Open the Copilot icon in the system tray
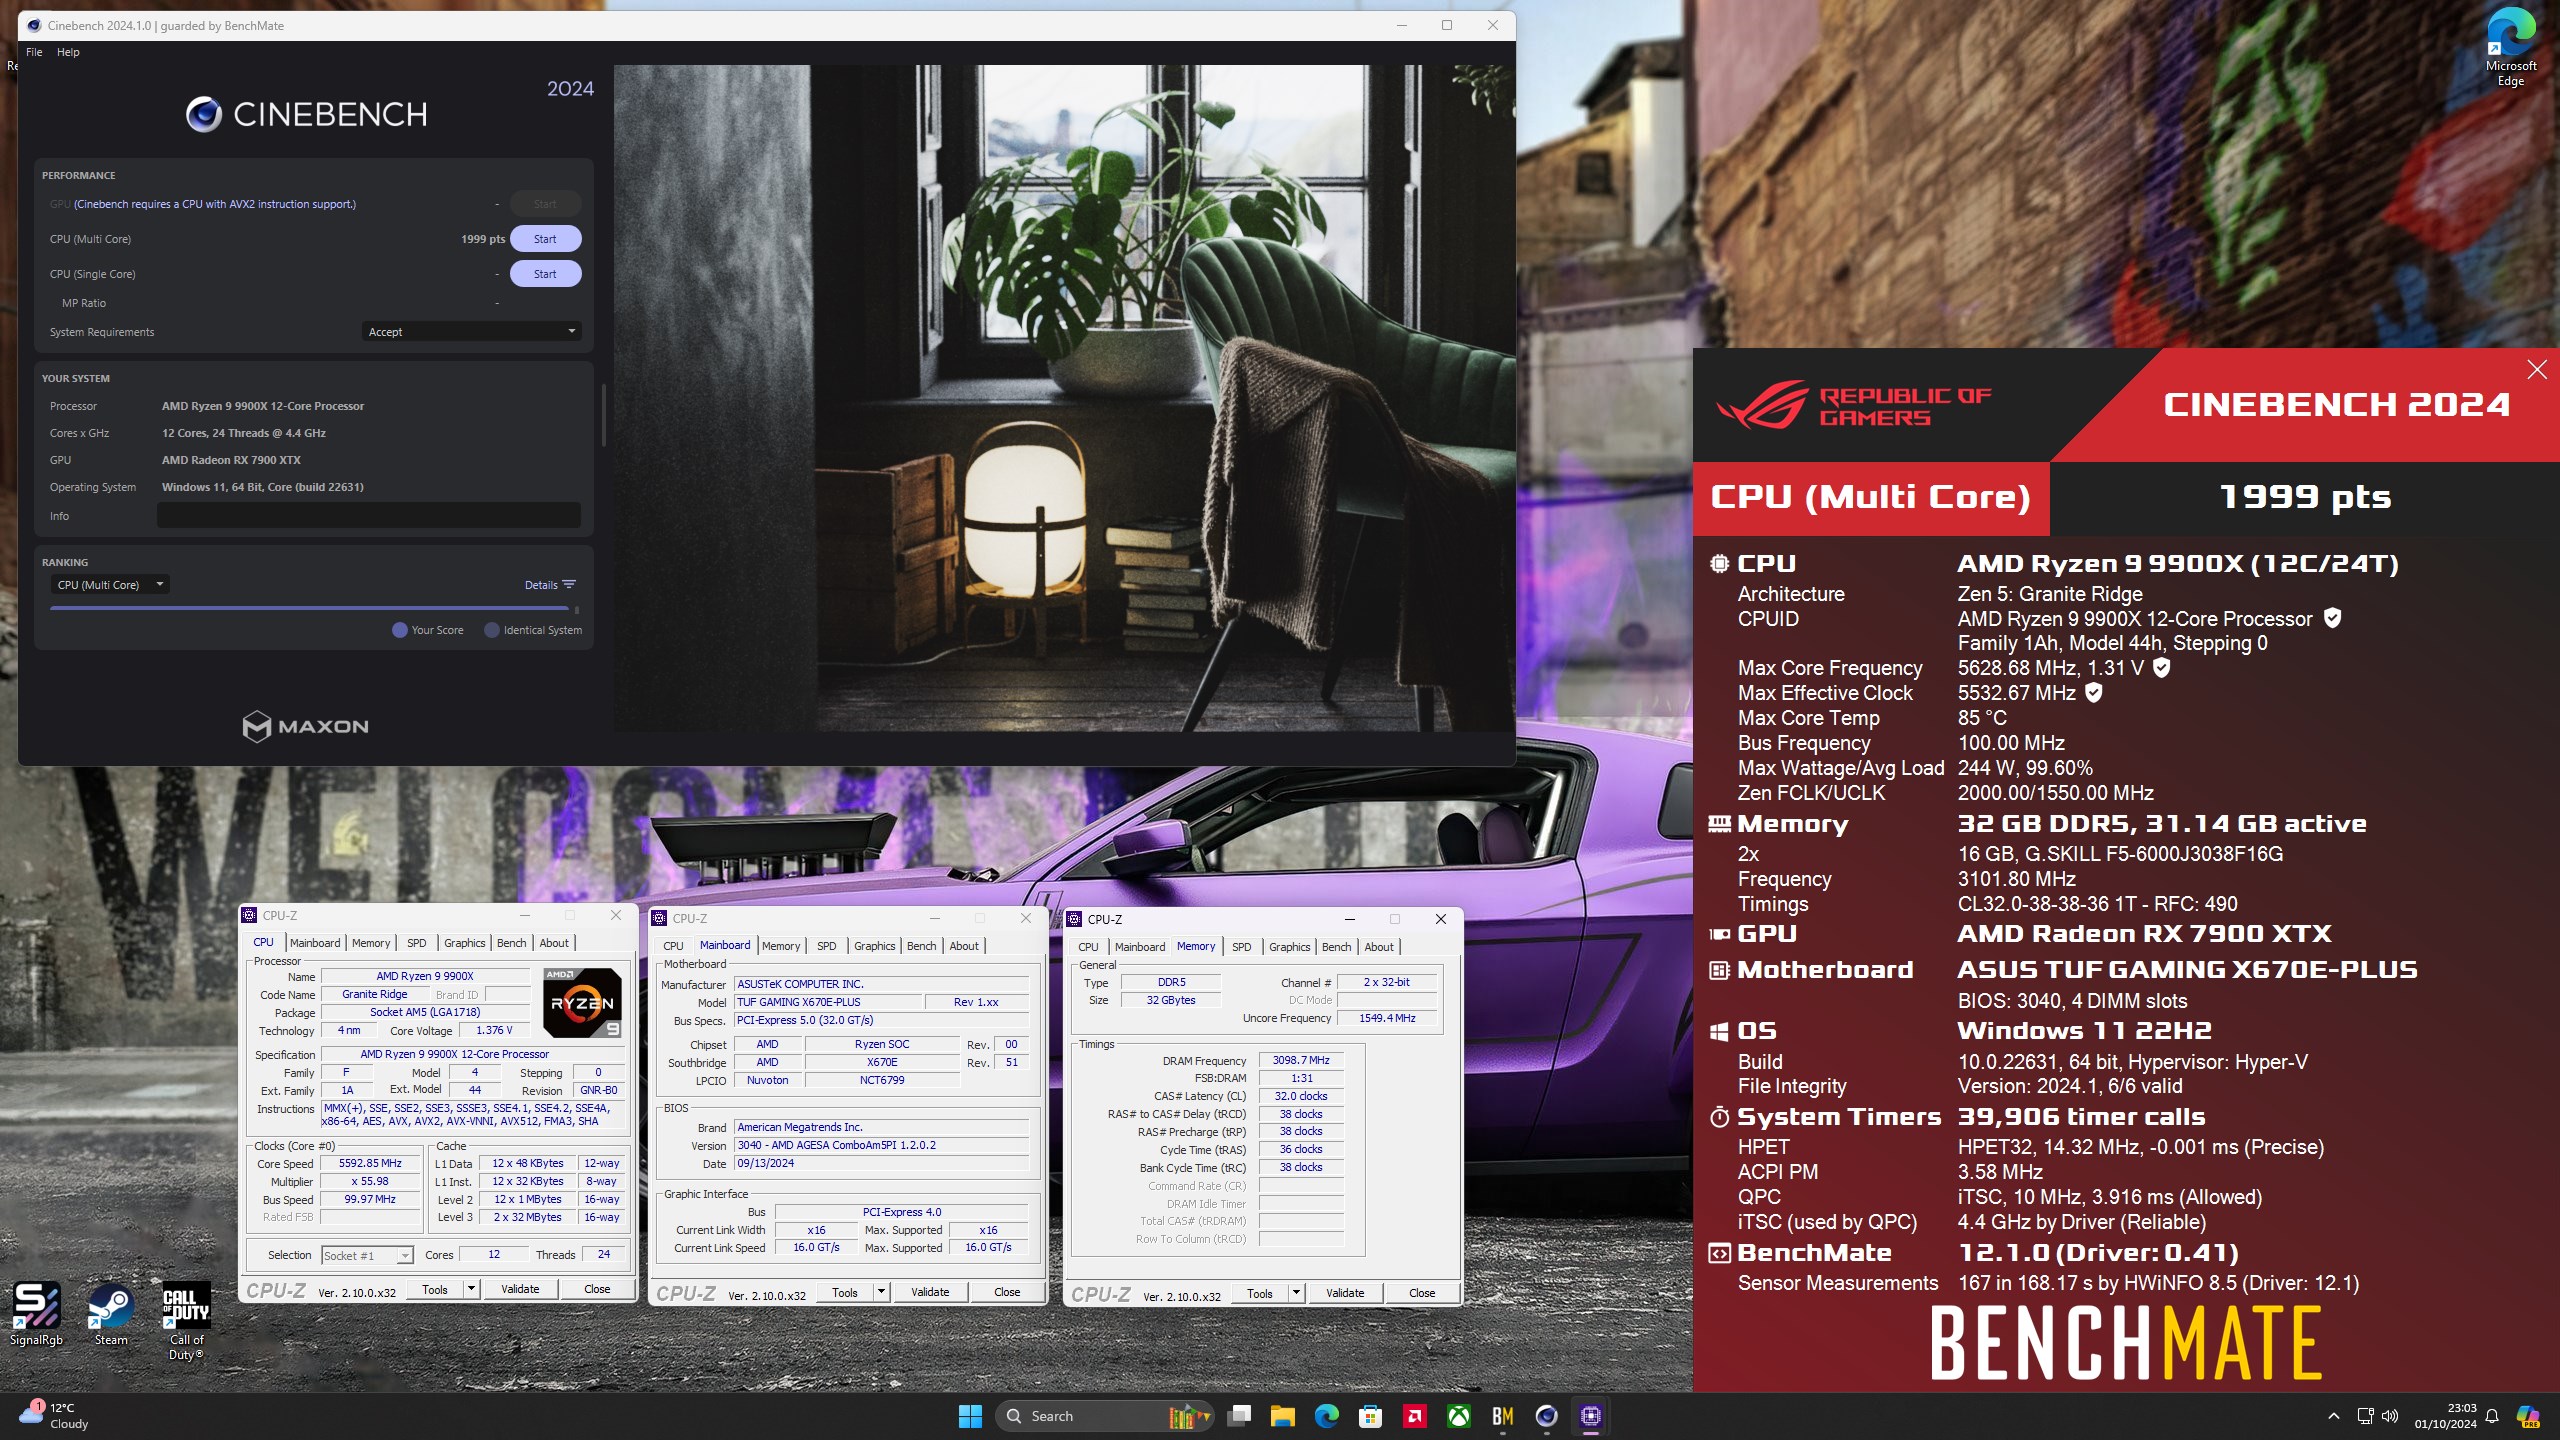Screen dimensions: 2560x1440 (x=2528, y=1416)
